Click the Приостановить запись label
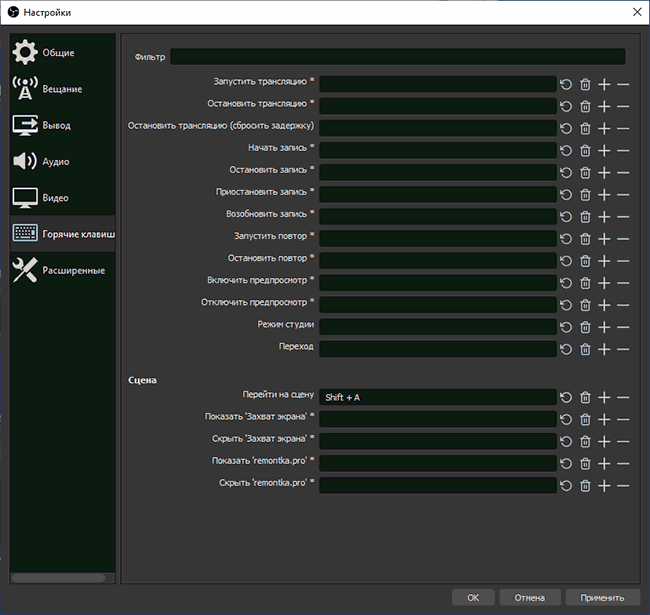 (x=264, y=192)
